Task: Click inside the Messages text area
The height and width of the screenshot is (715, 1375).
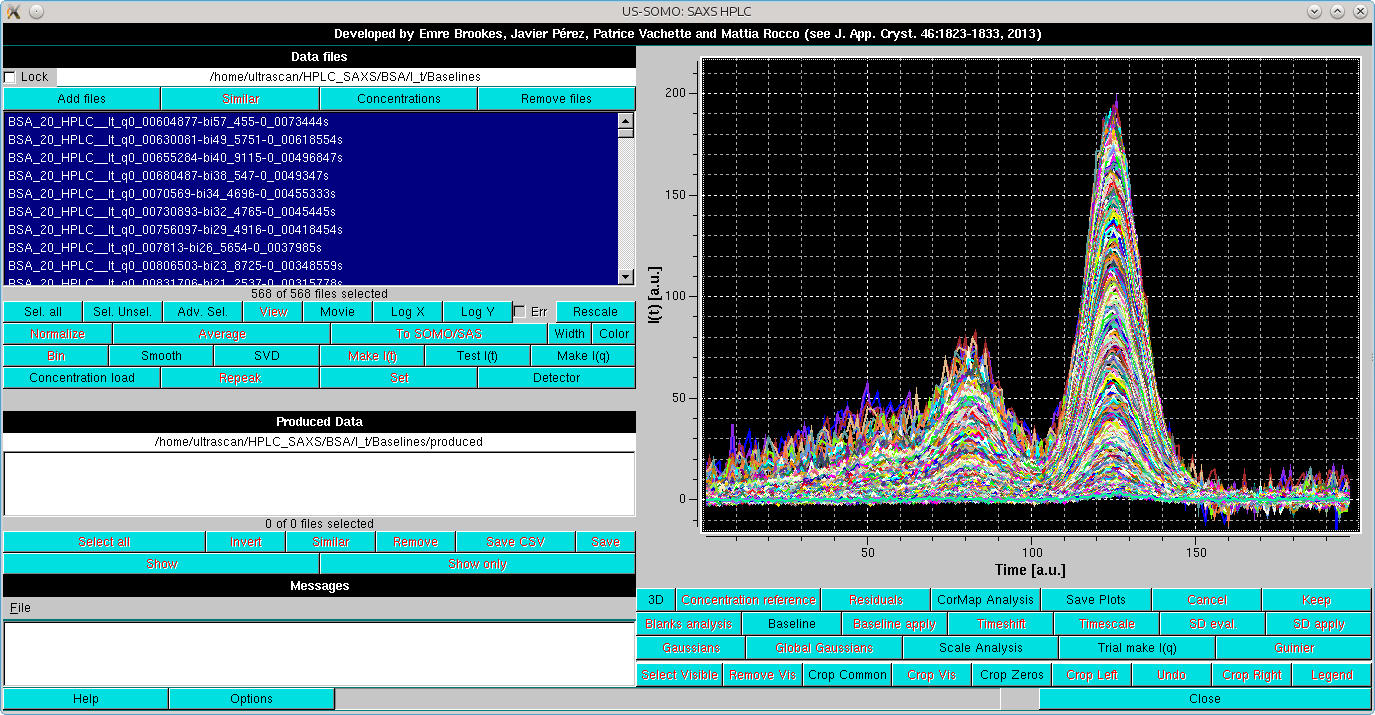Action: click(x=319, y=653)
